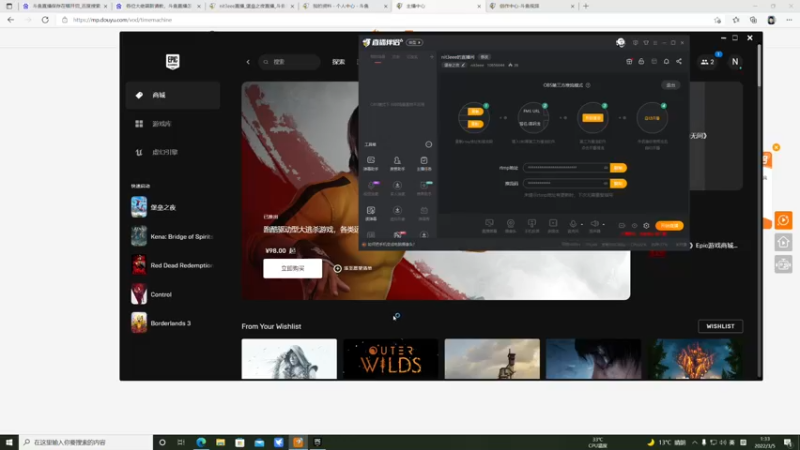Switch to the 探索 tab in Epic store

[x=339, y=62]
